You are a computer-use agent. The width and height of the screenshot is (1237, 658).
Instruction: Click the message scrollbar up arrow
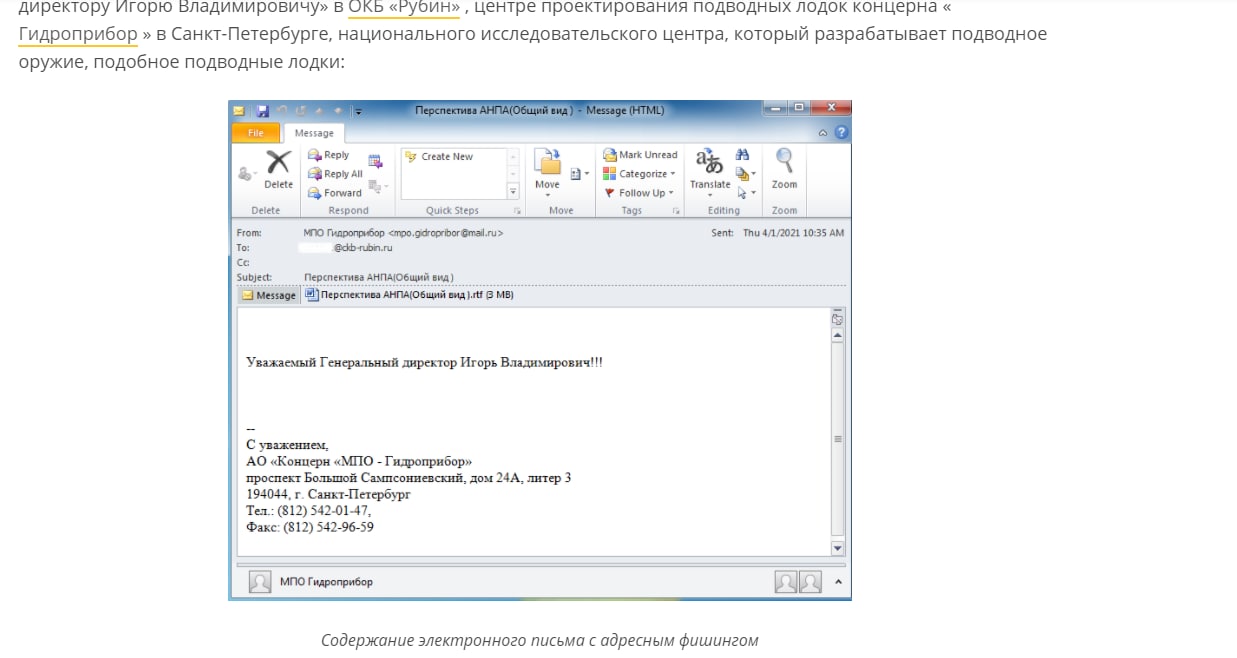[x=838, y=336]
